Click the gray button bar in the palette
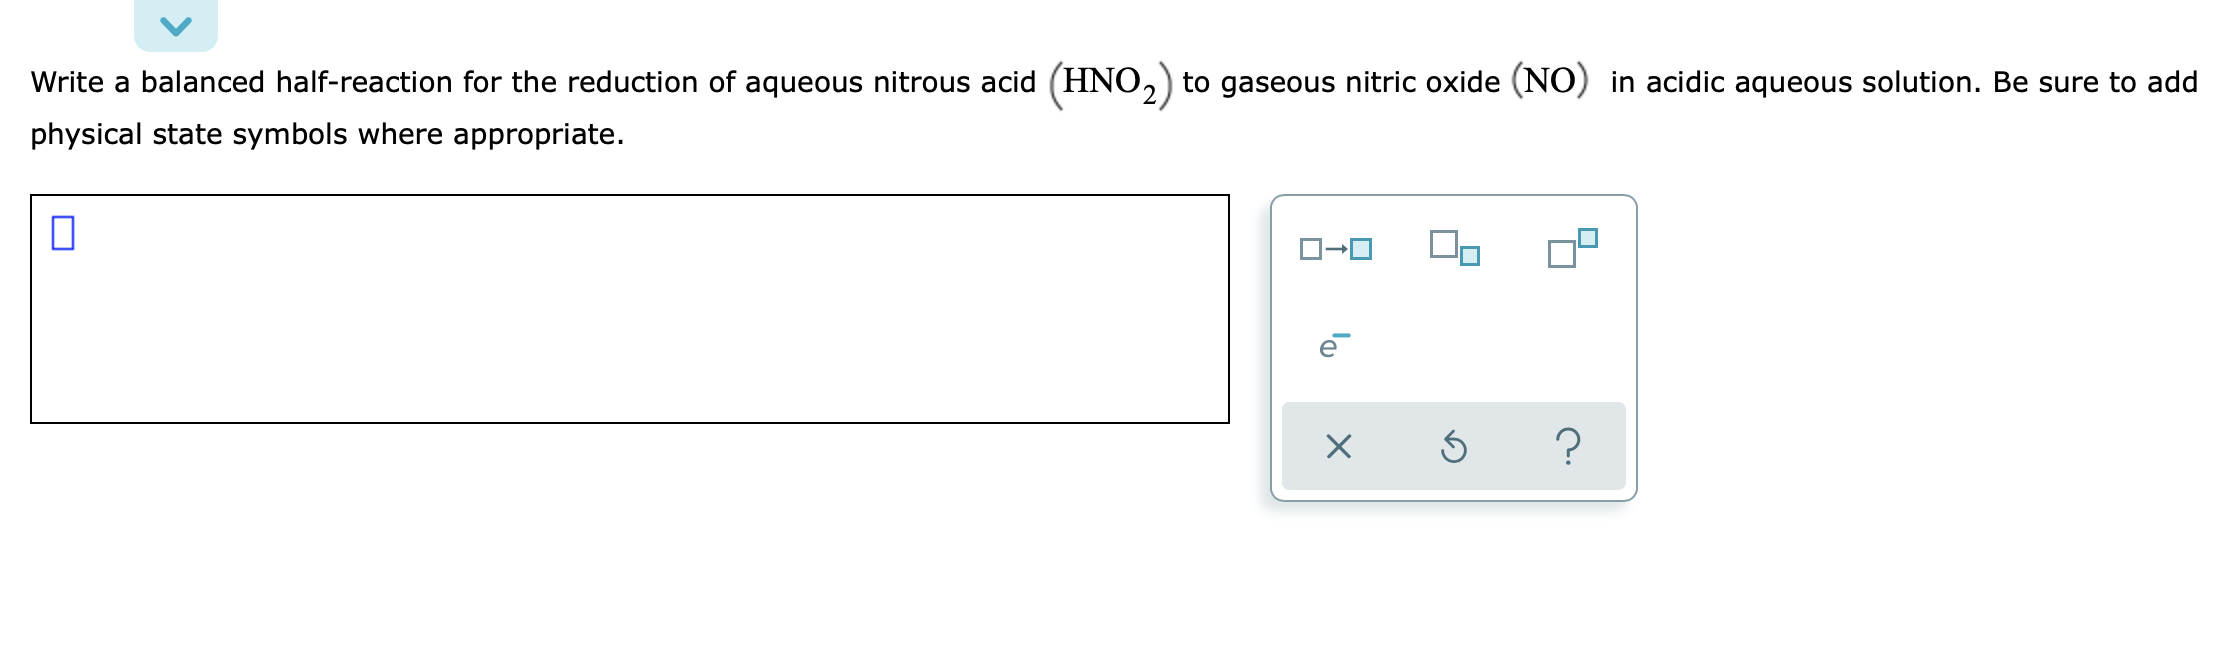This screenshot has height=648, width=2220. click(x=1452, y=447)
